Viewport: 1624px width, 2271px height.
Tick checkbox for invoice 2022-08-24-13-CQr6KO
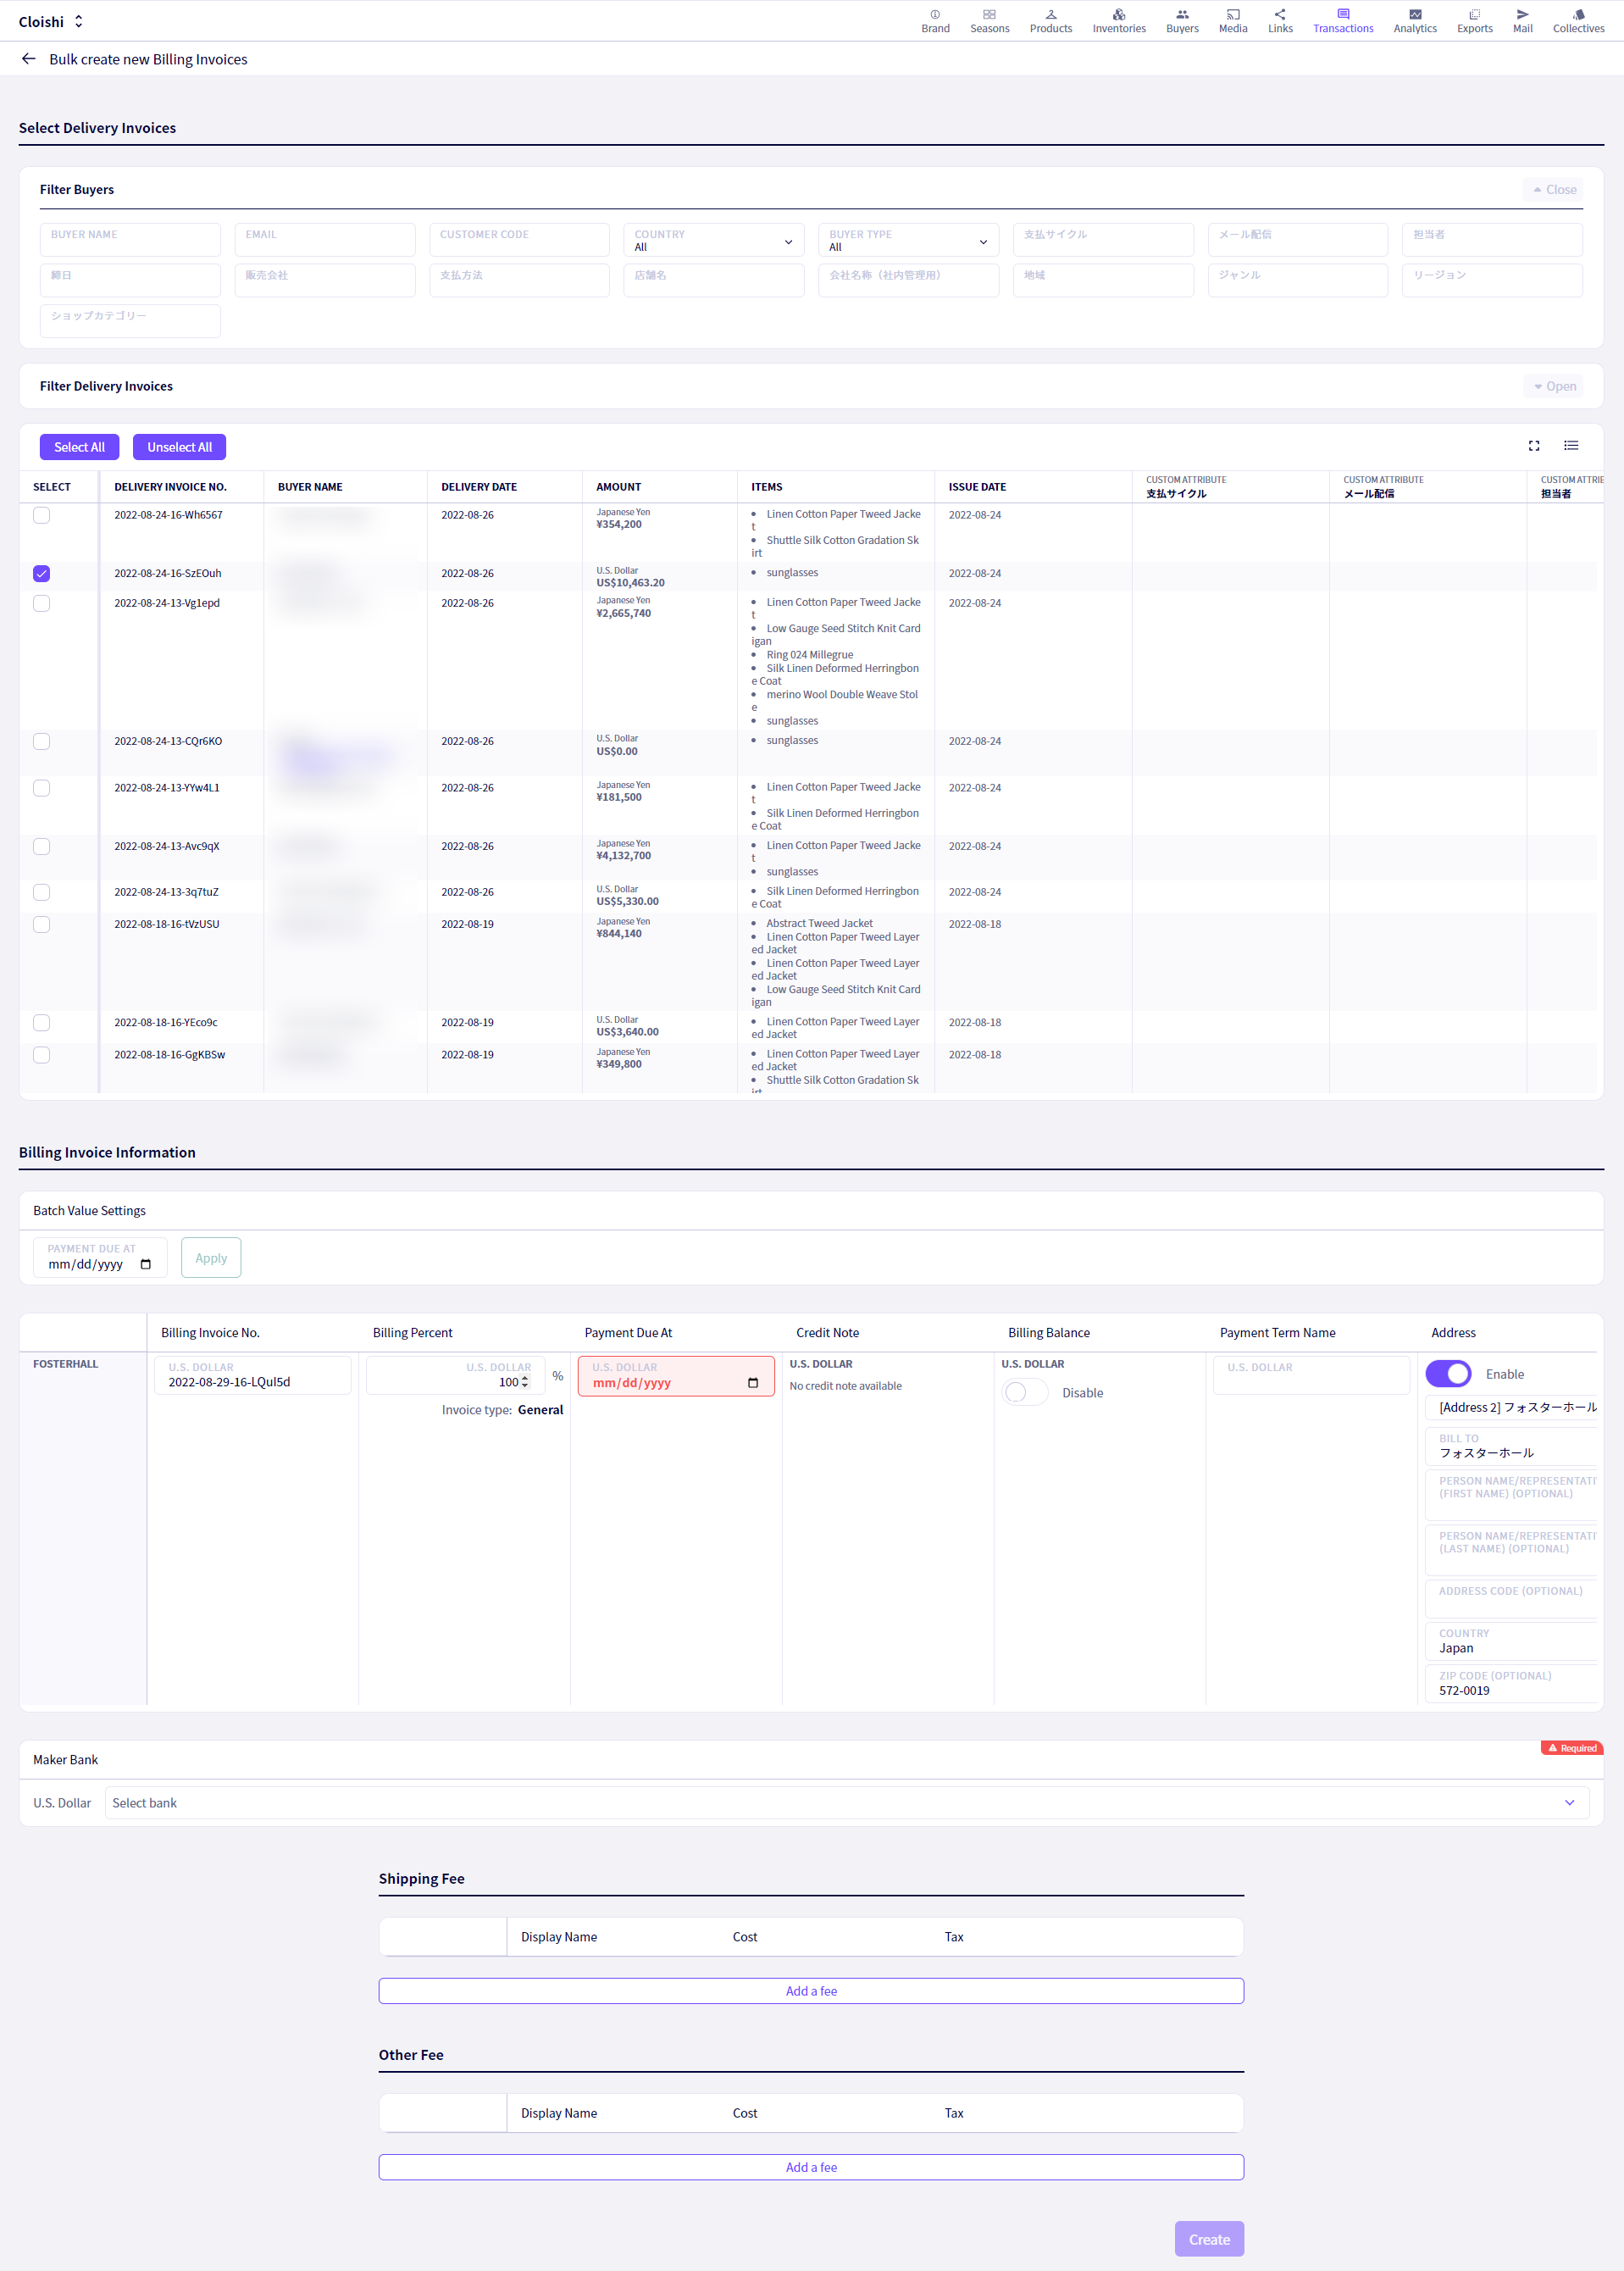pos(41,741)
